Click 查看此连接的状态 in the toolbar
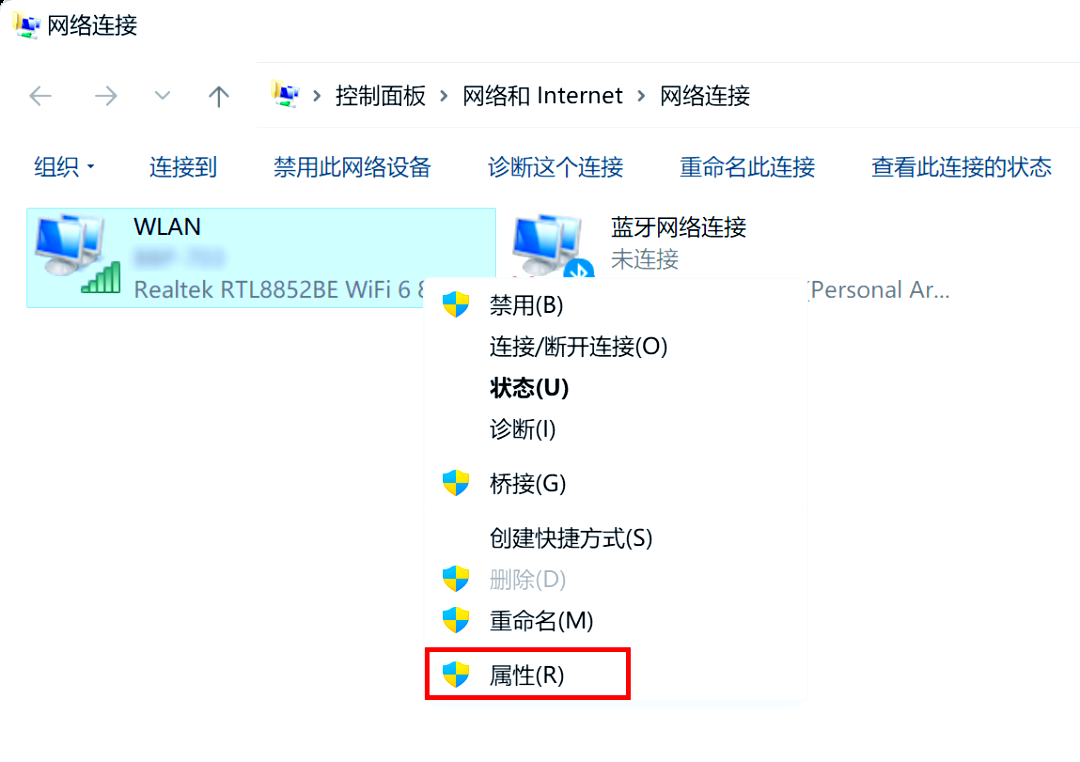 tap(961, 167)
